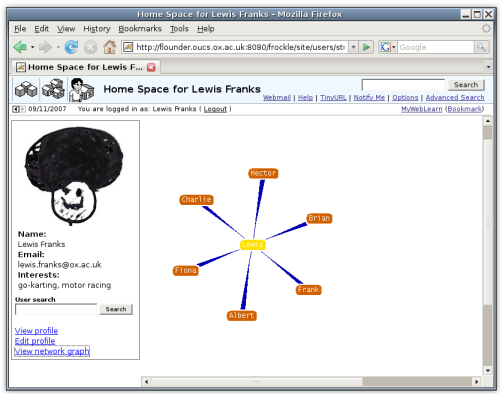Open the View menu
Screen dimensions: 502x394
pos(66,29)
